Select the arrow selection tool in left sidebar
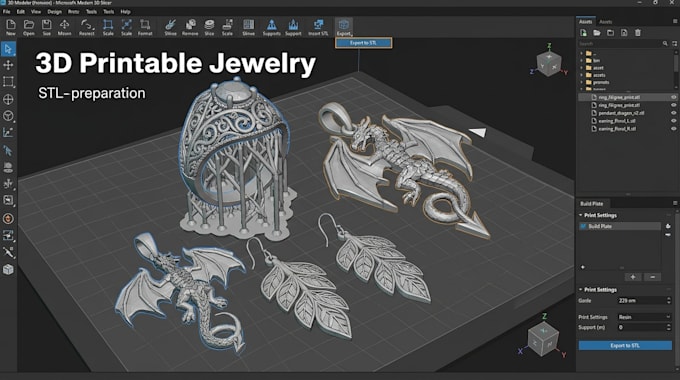680x380 pixels. click(x=8, y=49)
